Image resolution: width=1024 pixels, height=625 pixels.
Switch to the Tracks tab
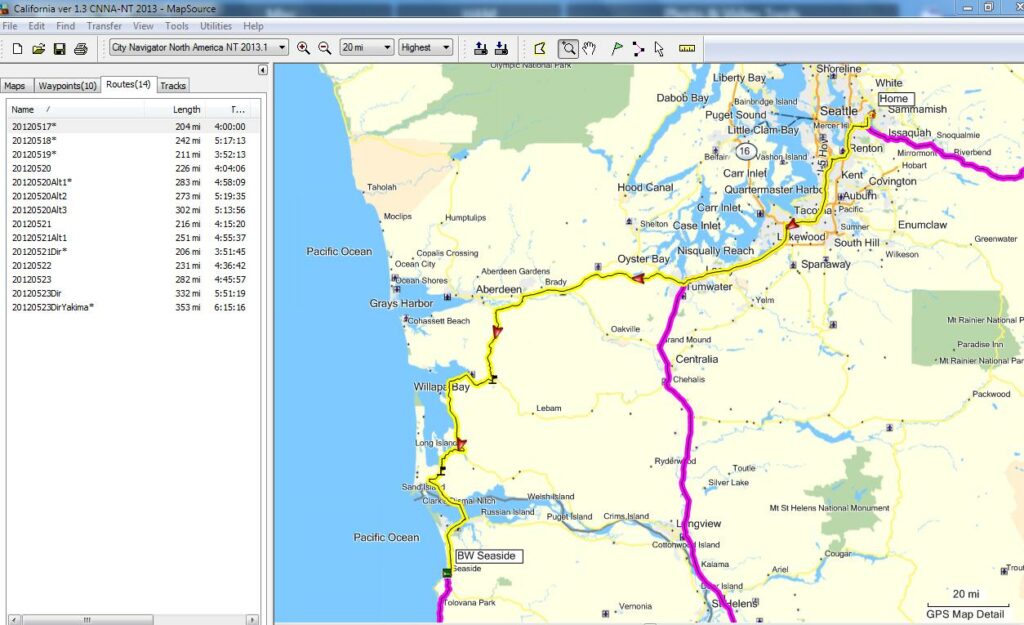click(x=173, y=86)
